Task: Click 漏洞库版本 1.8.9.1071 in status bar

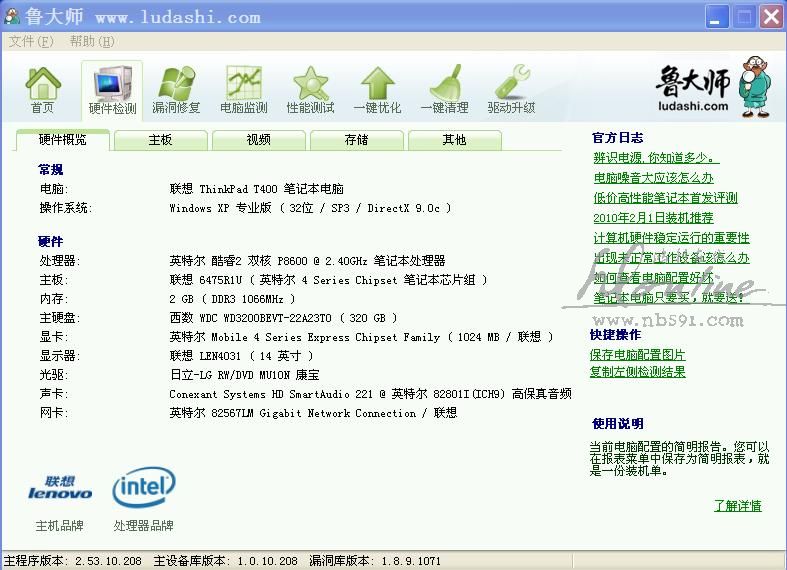Action: [375, 561]
